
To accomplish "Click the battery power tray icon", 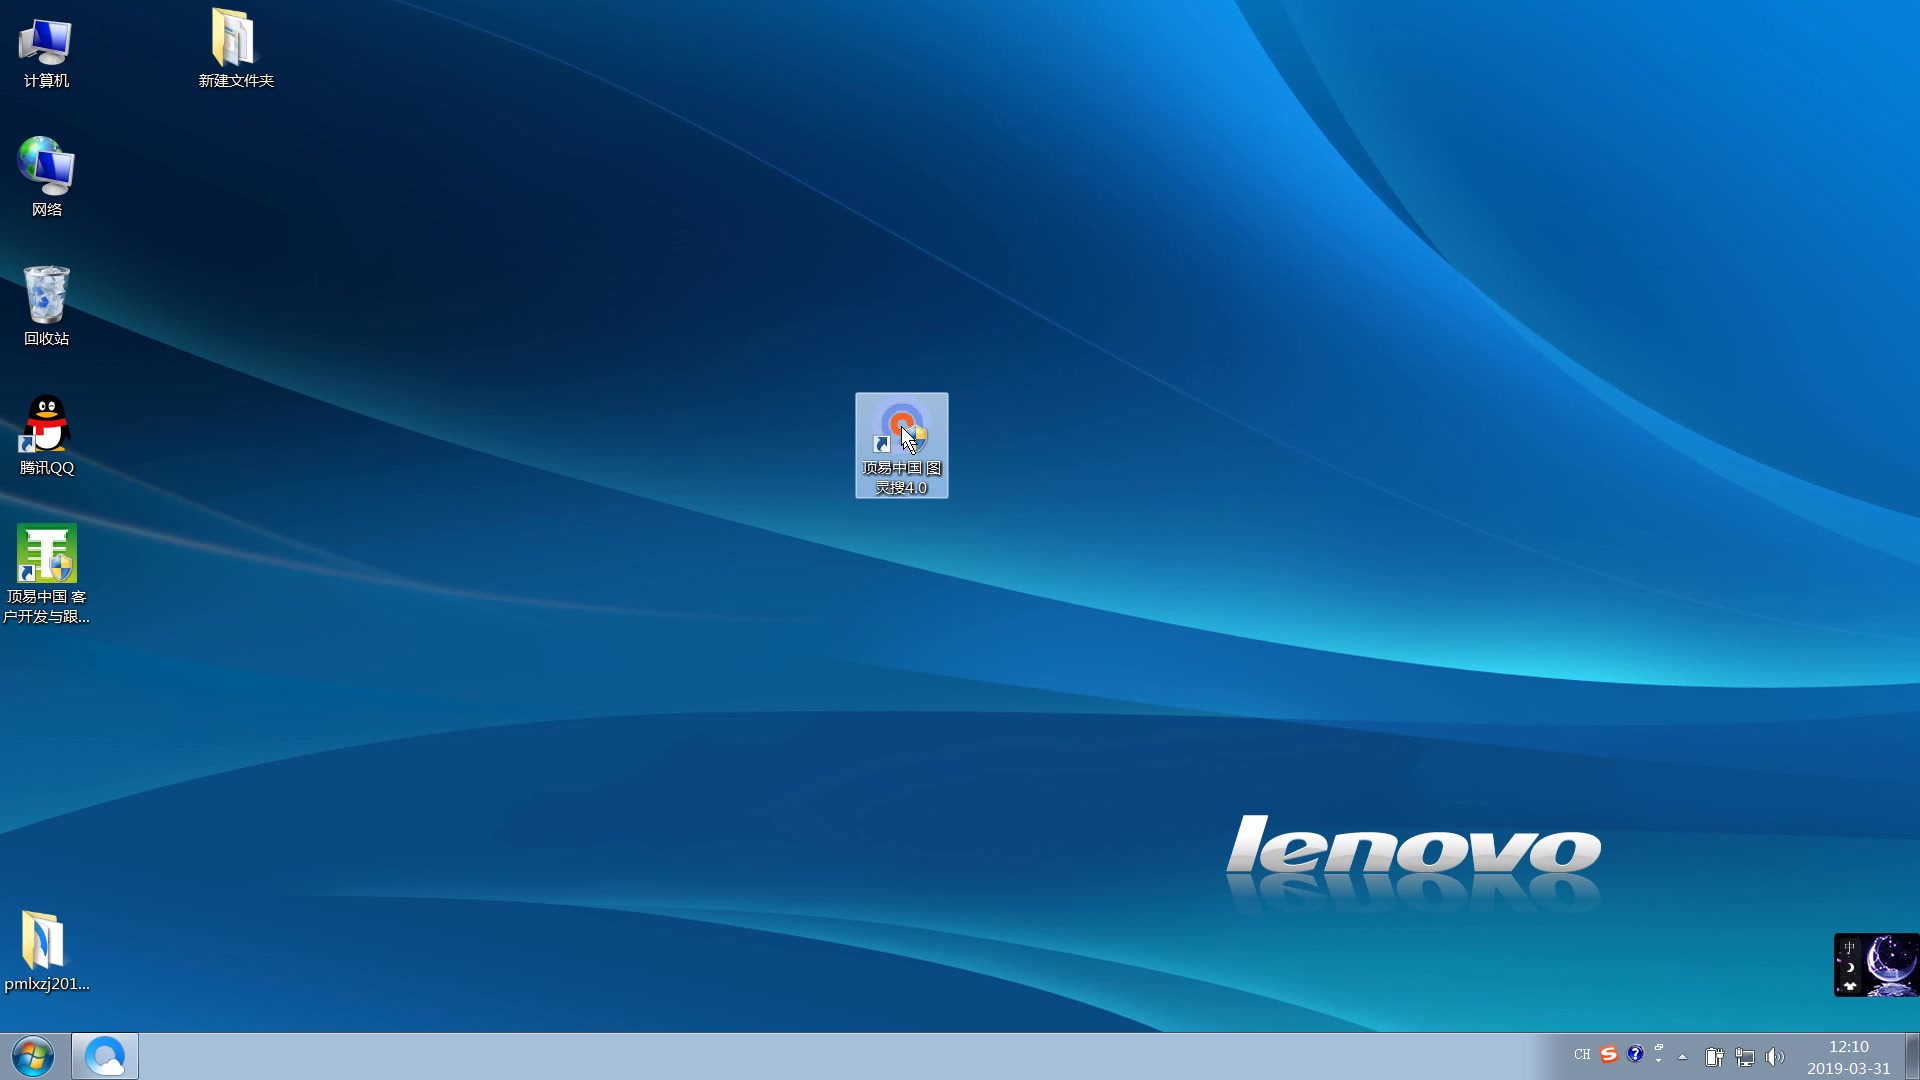I will click(1714, 1056).
